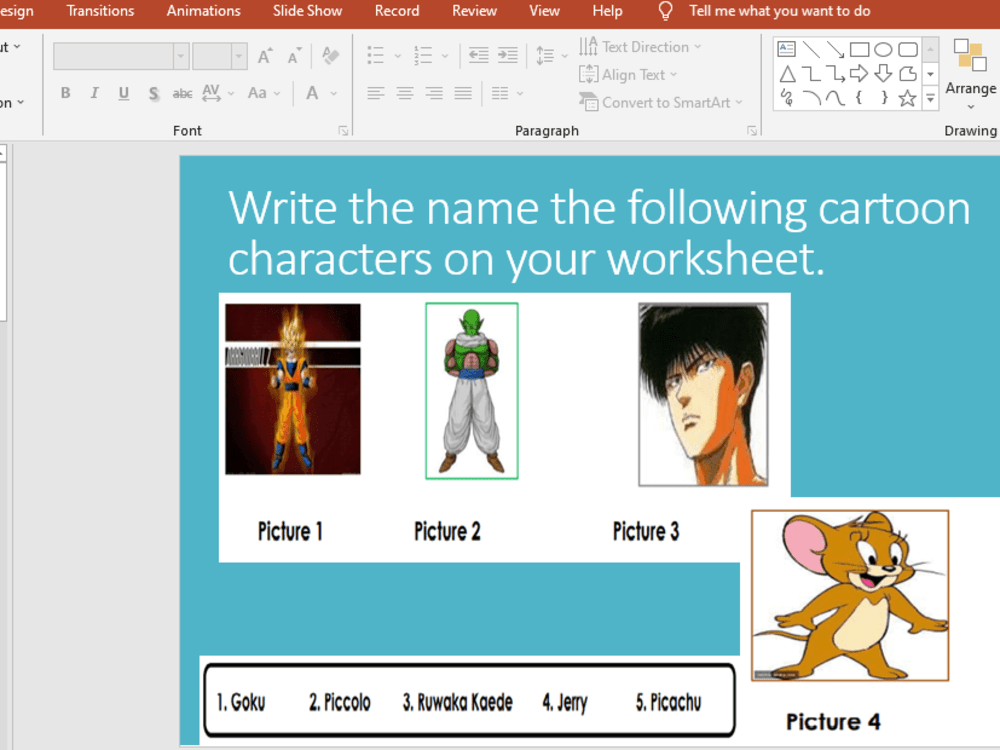1000x750 pixels.
Task: Click the Numbering list icon
Action: tap(423, 55)
